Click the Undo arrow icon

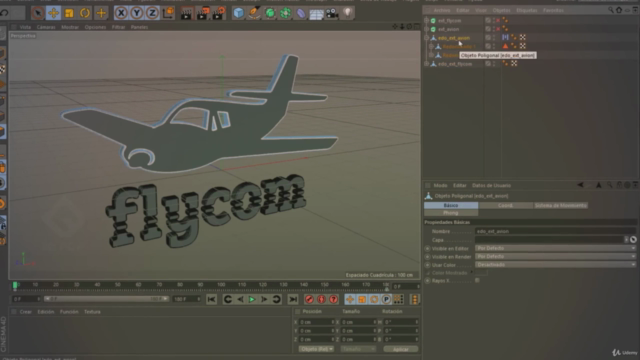pyautogui.click(x=4, y=13)
